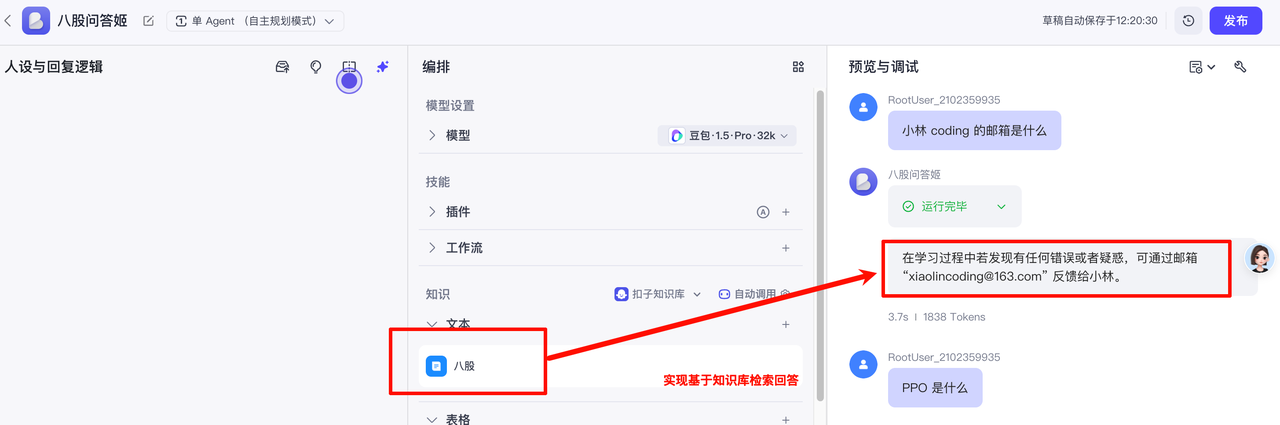The width and height of the screenshot is (1280, 425).
Task: Add a text knowledge base with plus
Action: [786, 325]
